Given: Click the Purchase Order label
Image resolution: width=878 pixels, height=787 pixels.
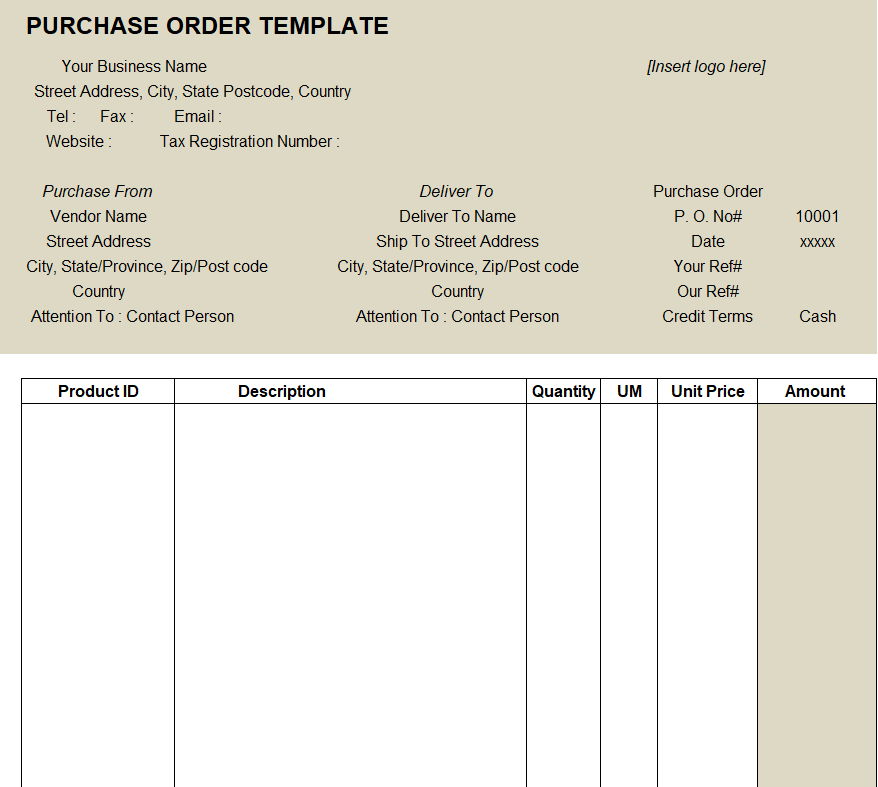Looking at the screenshot, I should (x=707, y=192).
